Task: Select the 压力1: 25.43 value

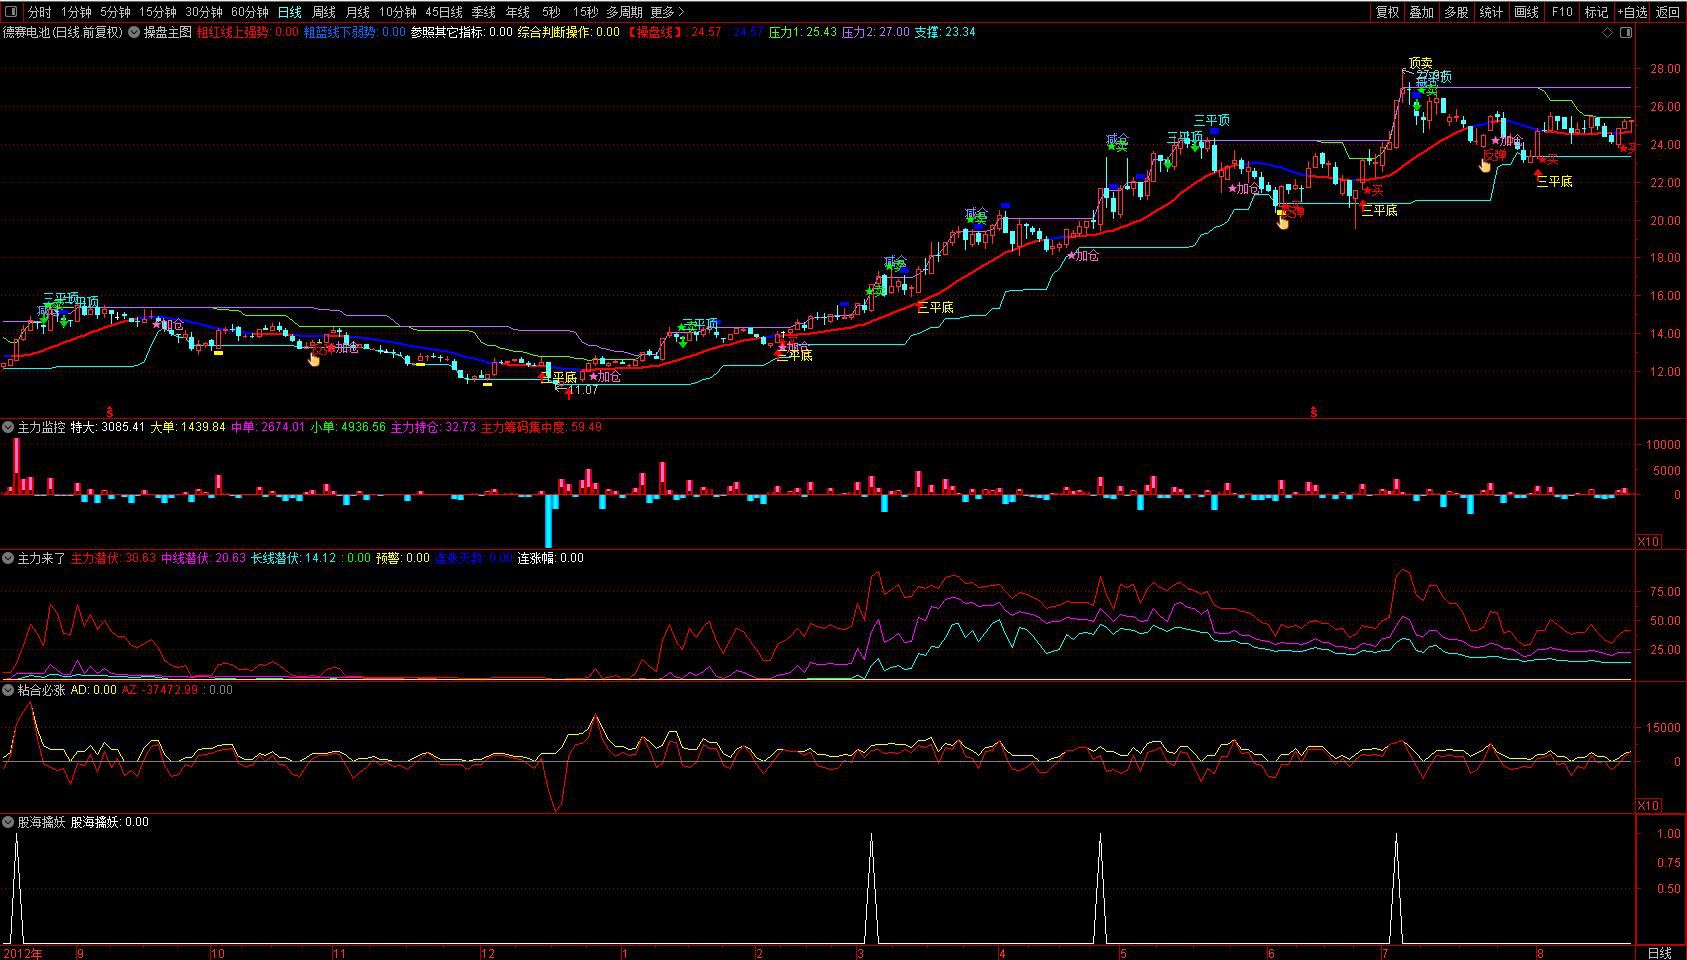Action: point(802,32)
